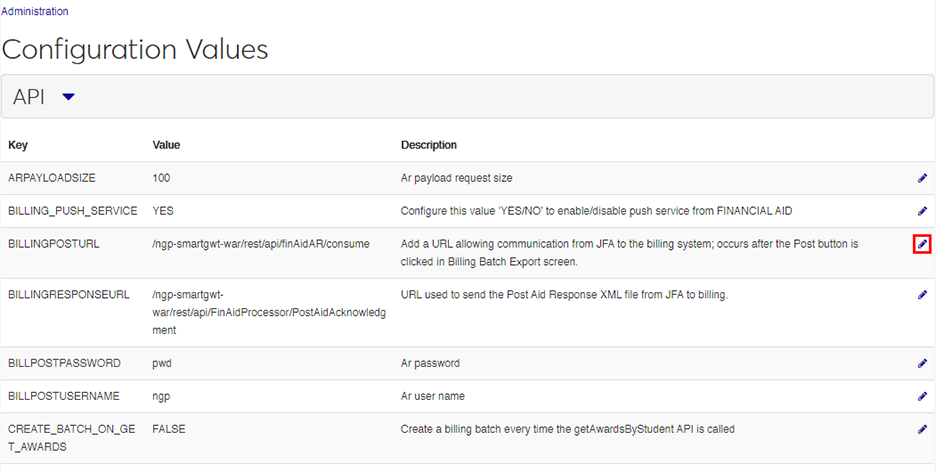The height and width of the screenshot is (472, 936).
Task: Click edit pencil for BILLPOSTUSERNAME
Action: click(922, 396)
